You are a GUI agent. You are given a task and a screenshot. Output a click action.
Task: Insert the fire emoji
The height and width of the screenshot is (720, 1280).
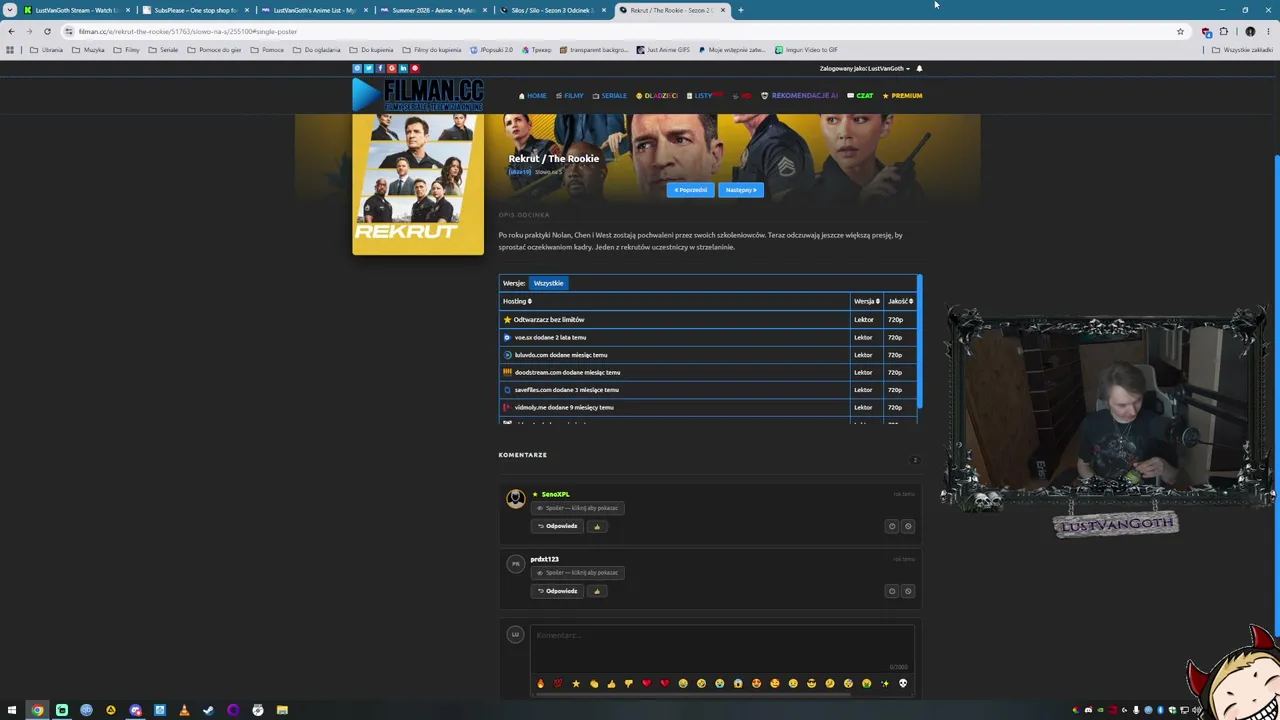(x=540, y=684)
